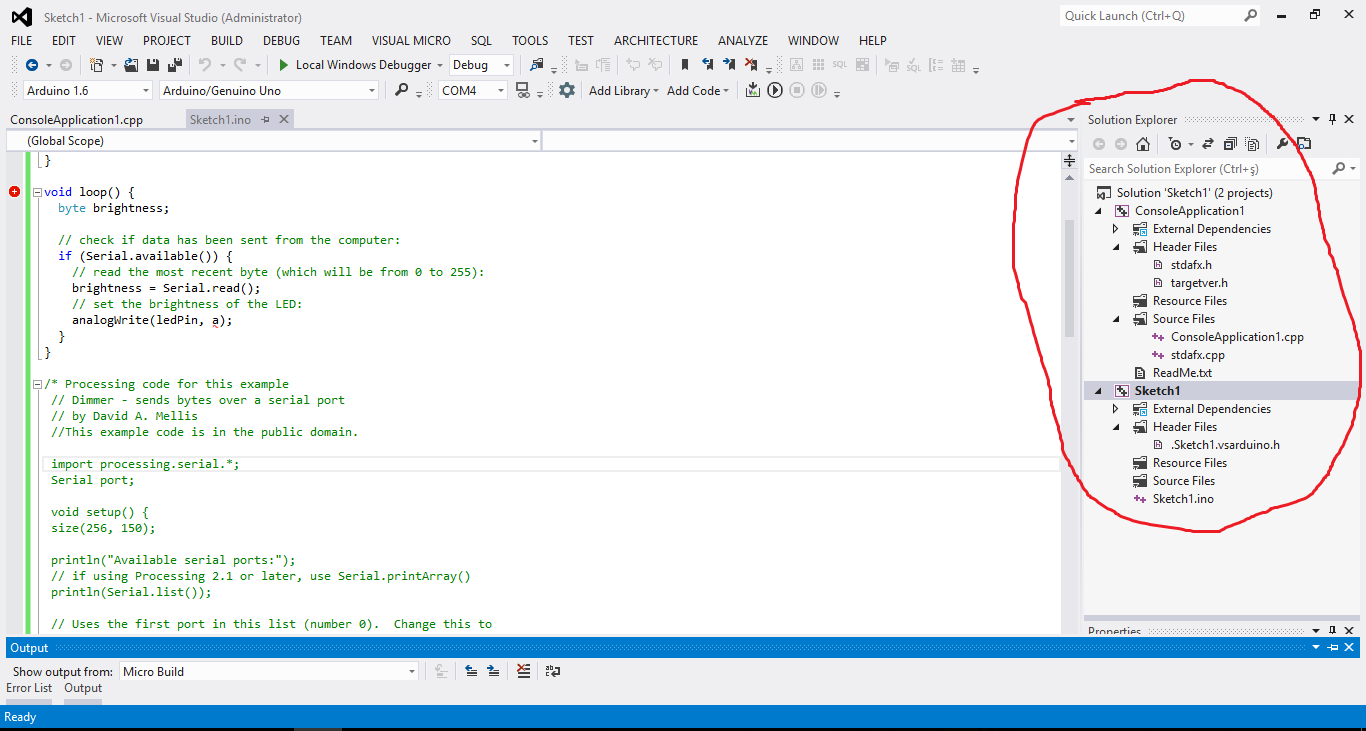Open the ARCHITECTURE menu

click(656, 41)
